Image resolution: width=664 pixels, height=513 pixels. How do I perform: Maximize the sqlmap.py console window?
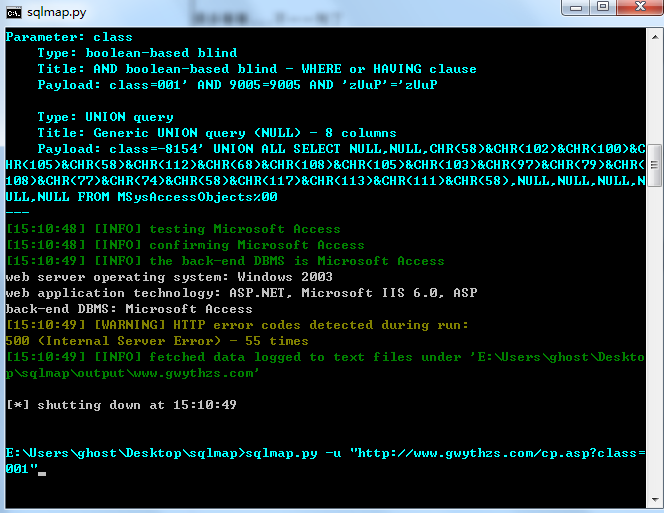point(603,7)
